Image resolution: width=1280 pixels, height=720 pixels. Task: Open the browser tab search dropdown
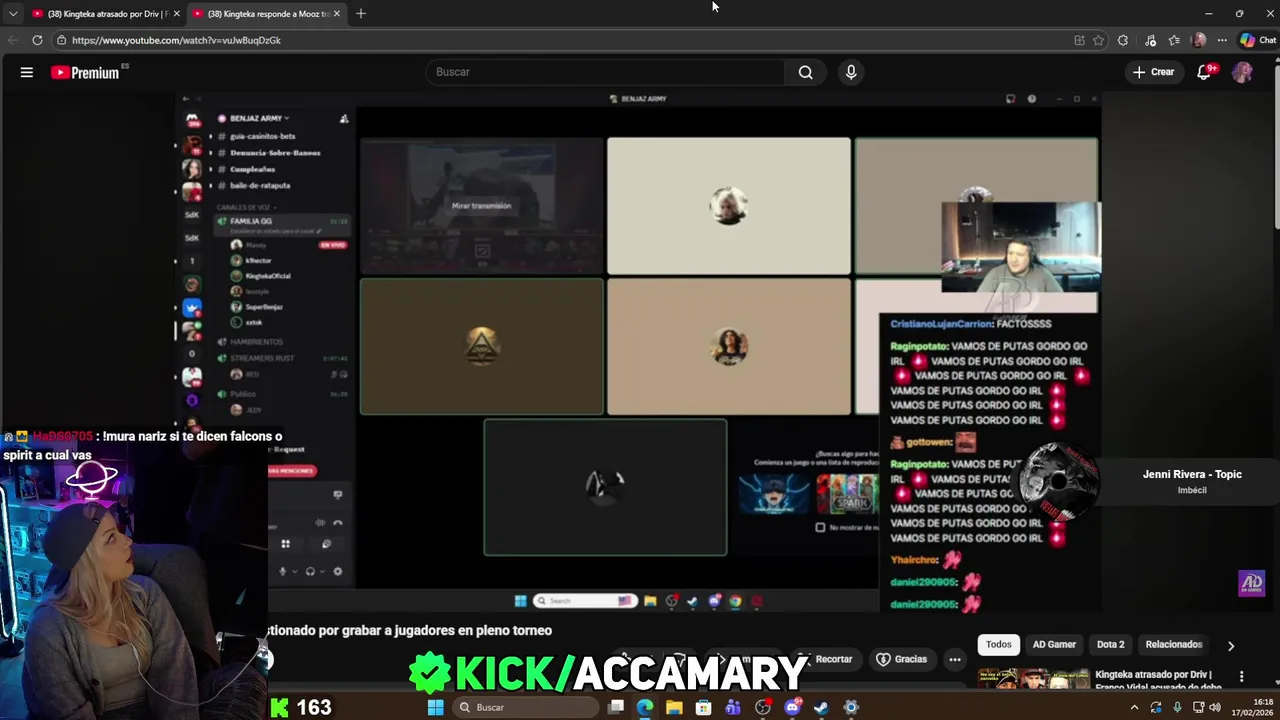tap(12, 13)
